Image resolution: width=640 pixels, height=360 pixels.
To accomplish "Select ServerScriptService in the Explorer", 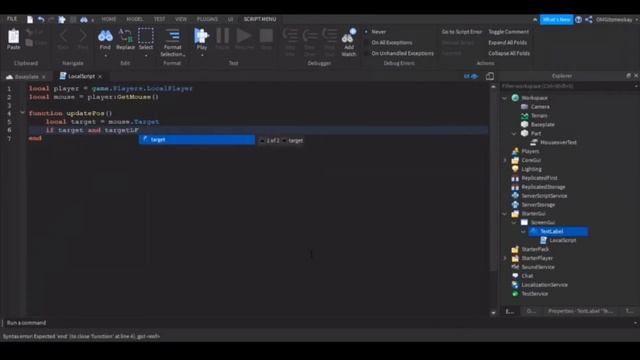I will pyautogui.click(x=544, y=196).
